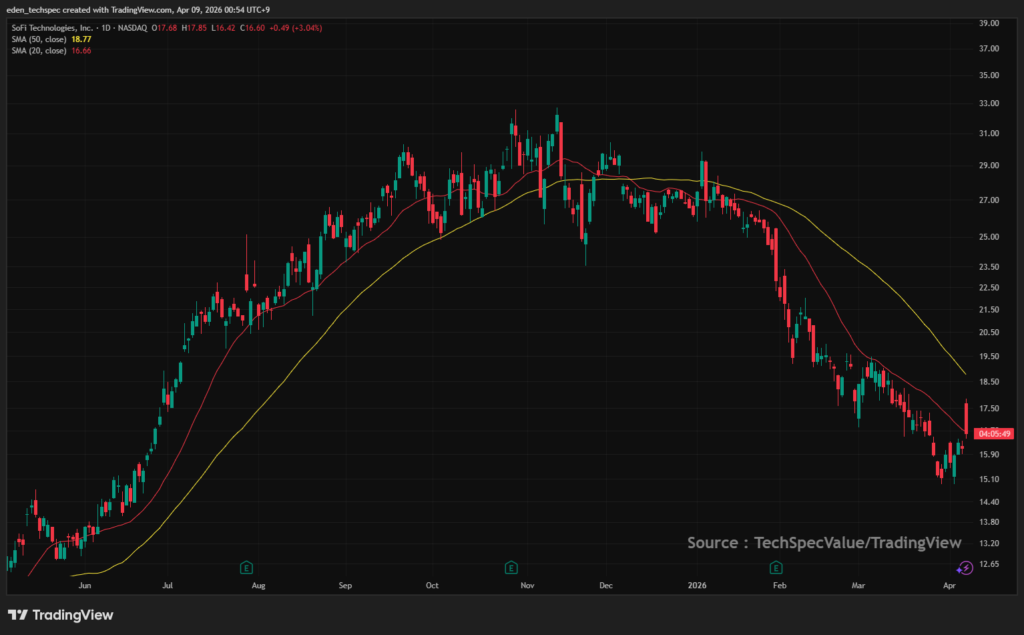Open the earnings marker icon near February
The height and width of the screenshot is (635, 1024).
point(775,567)
